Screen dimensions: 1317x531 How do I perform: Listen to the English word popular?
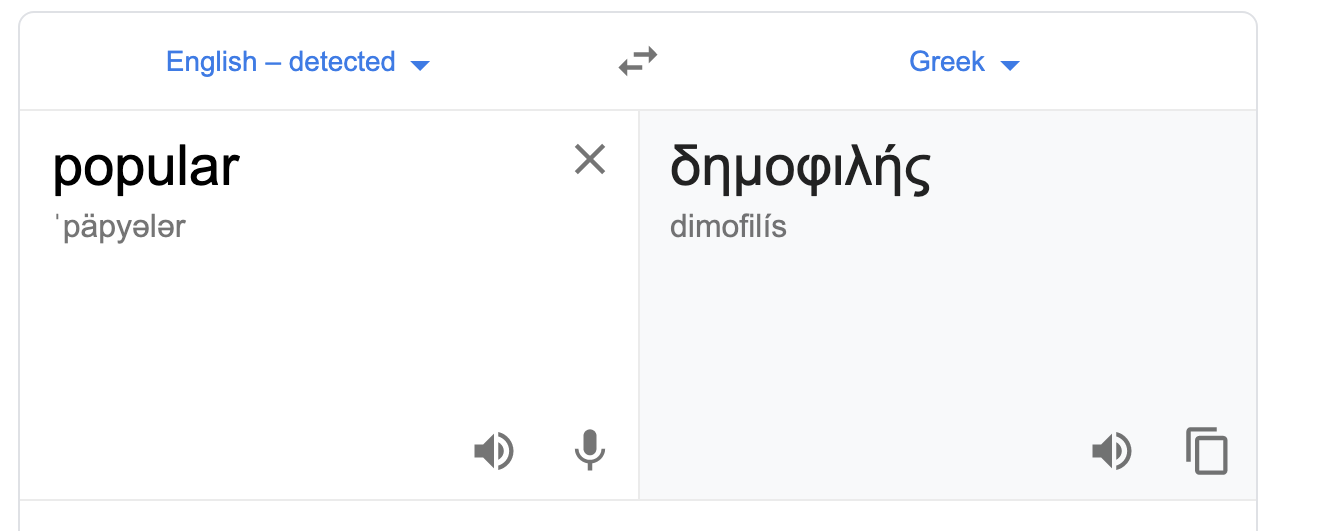493,451
